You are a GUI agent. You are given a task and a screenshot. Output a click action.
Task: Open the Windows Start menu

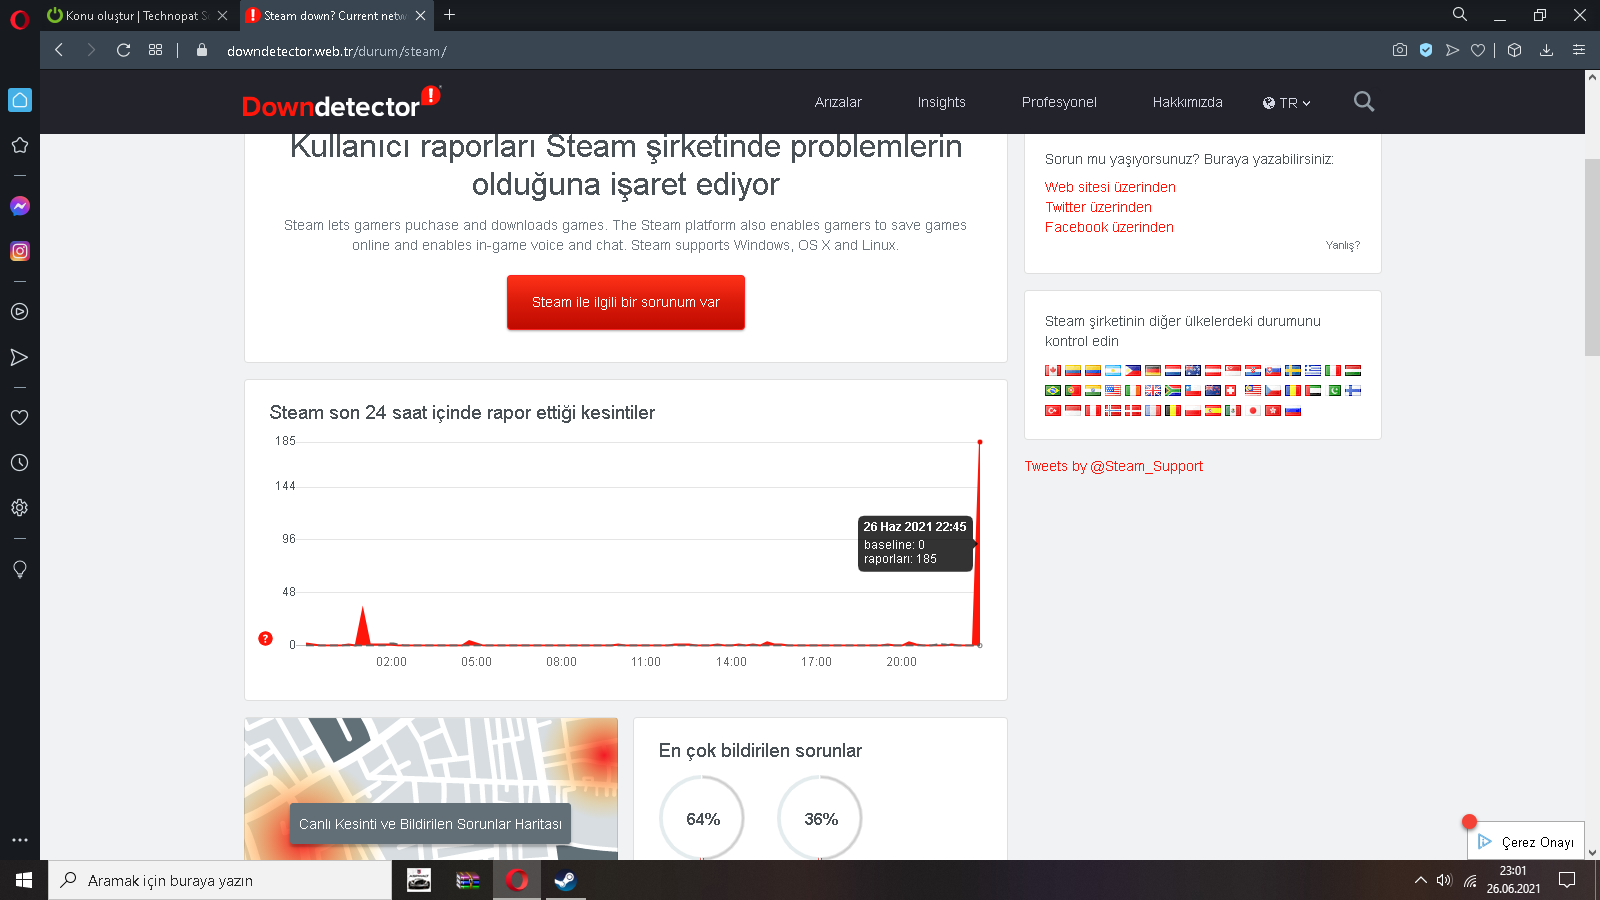24,880
